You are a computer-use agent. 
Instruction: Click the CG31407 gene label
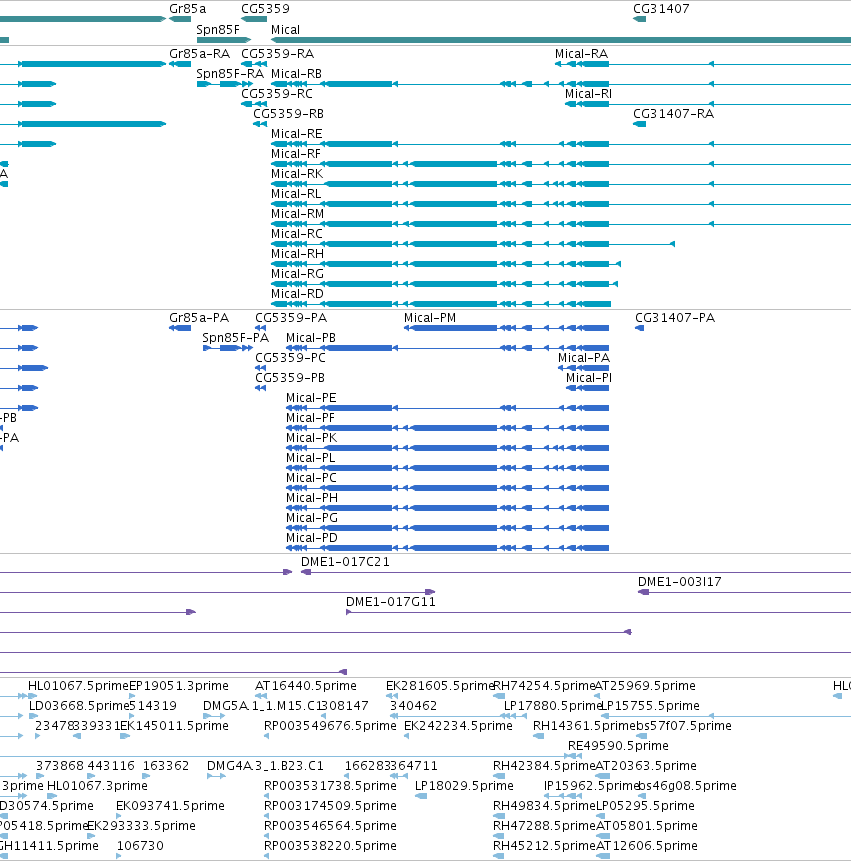(661, 9)
